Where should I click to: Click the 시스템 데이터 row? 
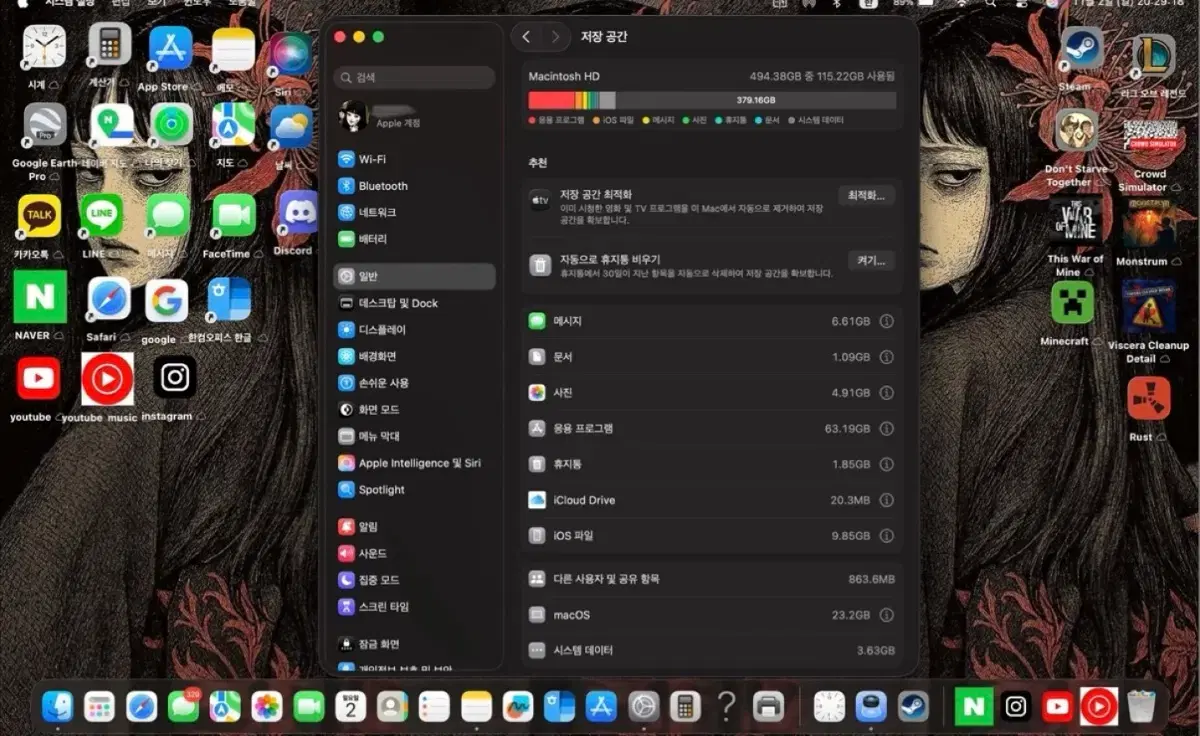[711, 650]
